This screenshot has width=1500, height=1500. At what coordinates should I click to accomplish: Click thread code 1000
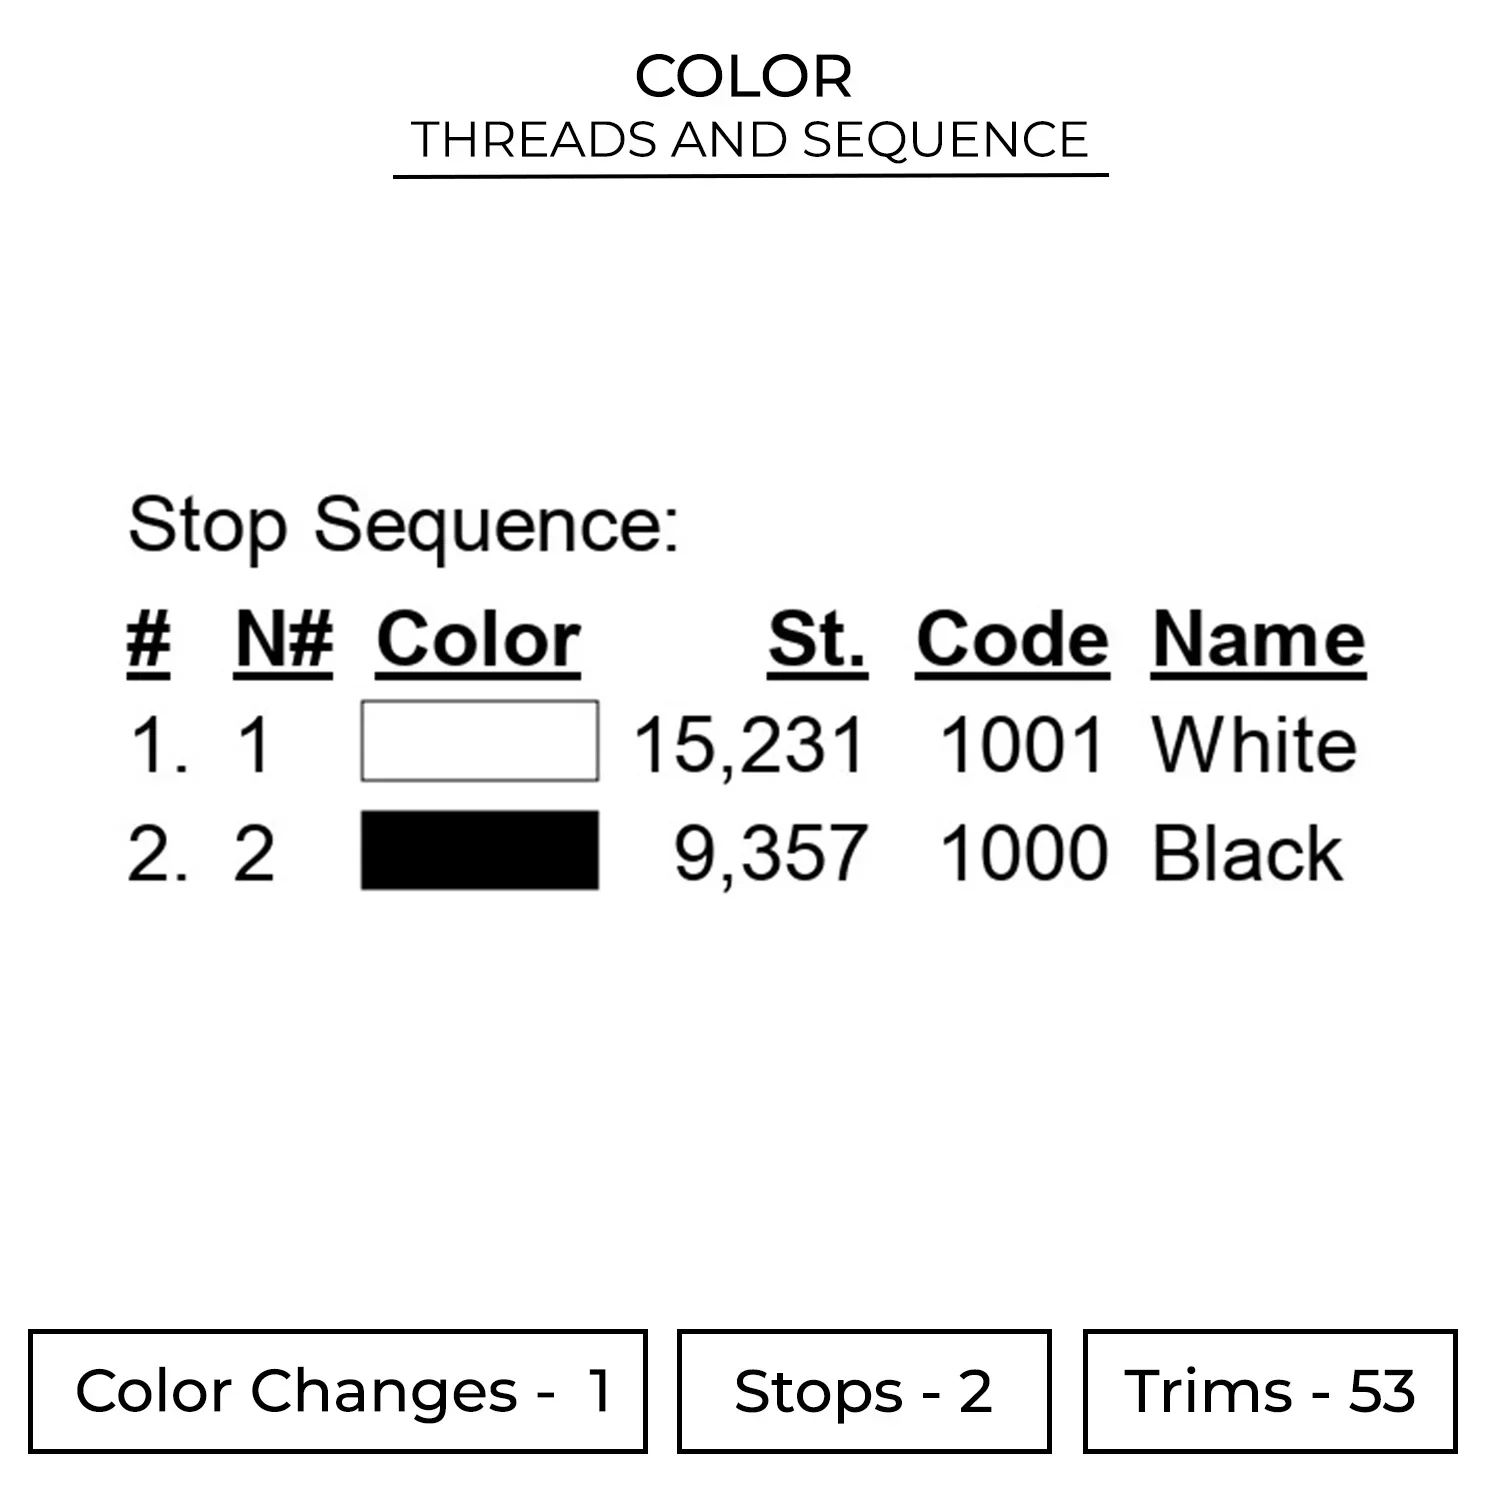[x=1023, y=854]
